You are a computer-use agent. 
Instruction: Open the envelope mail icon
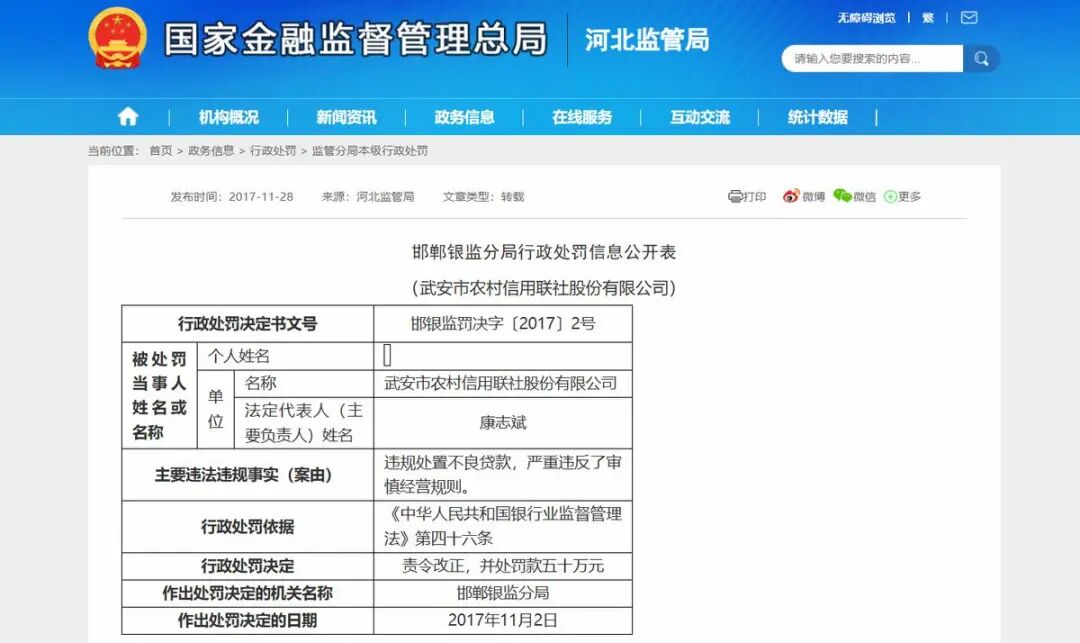968,18
